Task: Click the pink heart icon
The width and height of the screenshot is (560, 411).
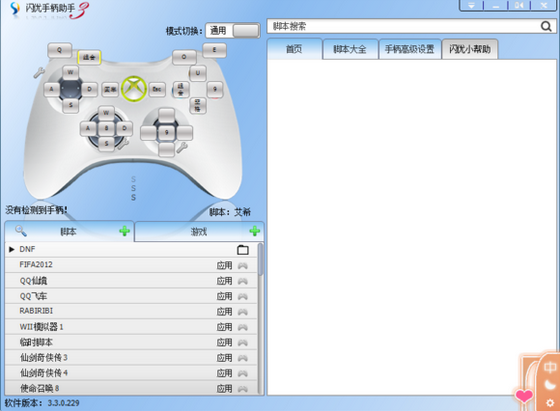Action: tap(524, 396)
